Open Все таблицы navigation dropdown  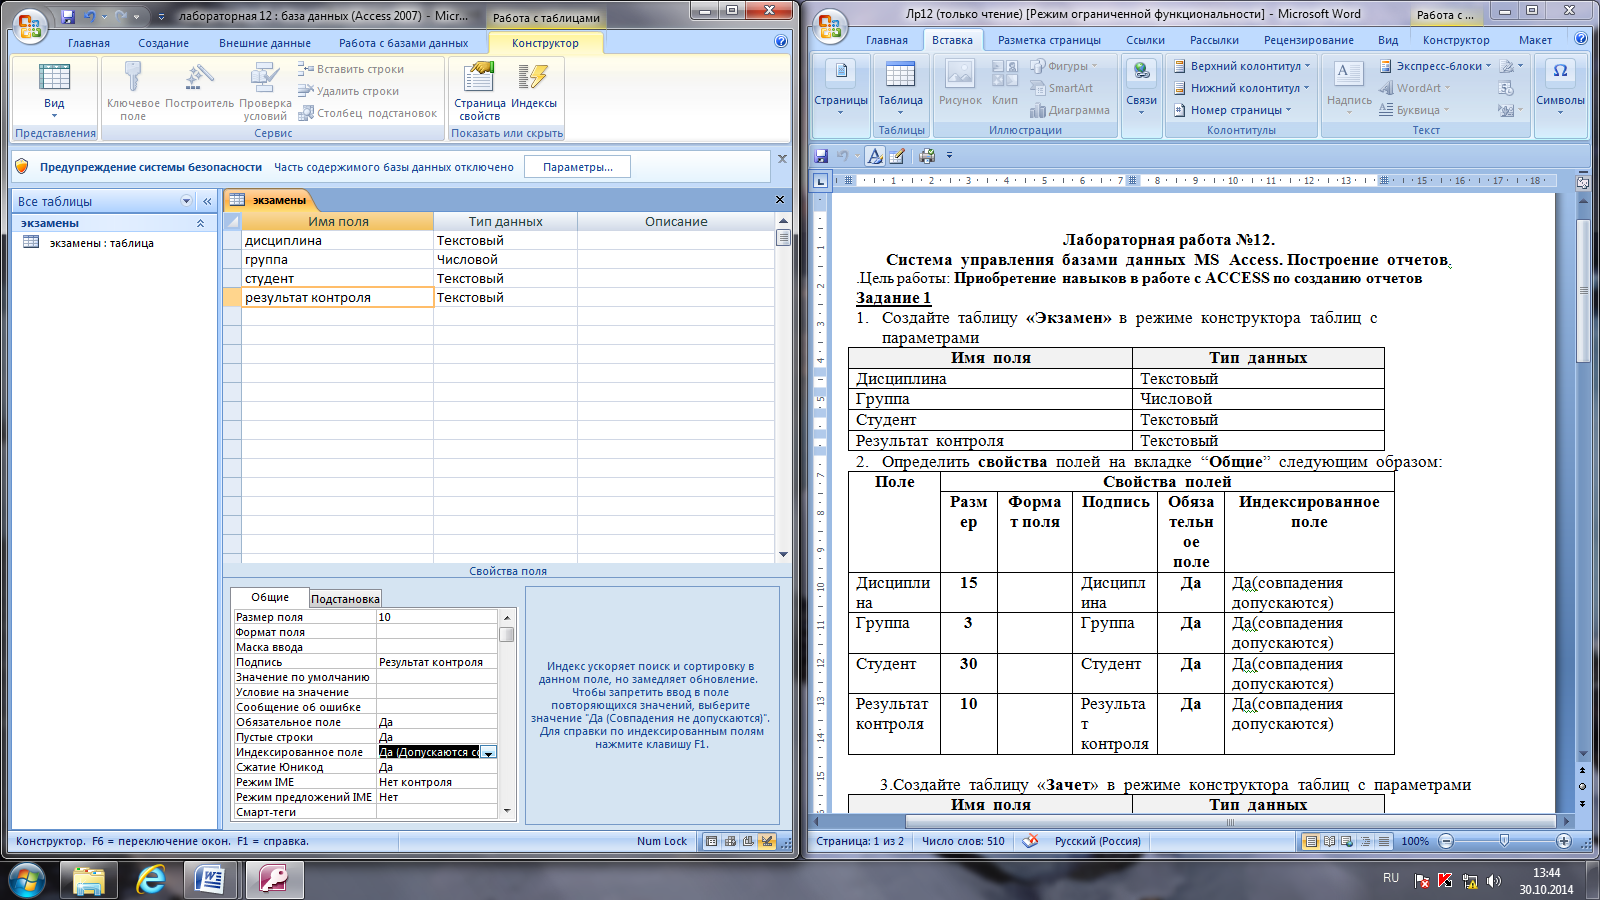[x=186, y=201]
